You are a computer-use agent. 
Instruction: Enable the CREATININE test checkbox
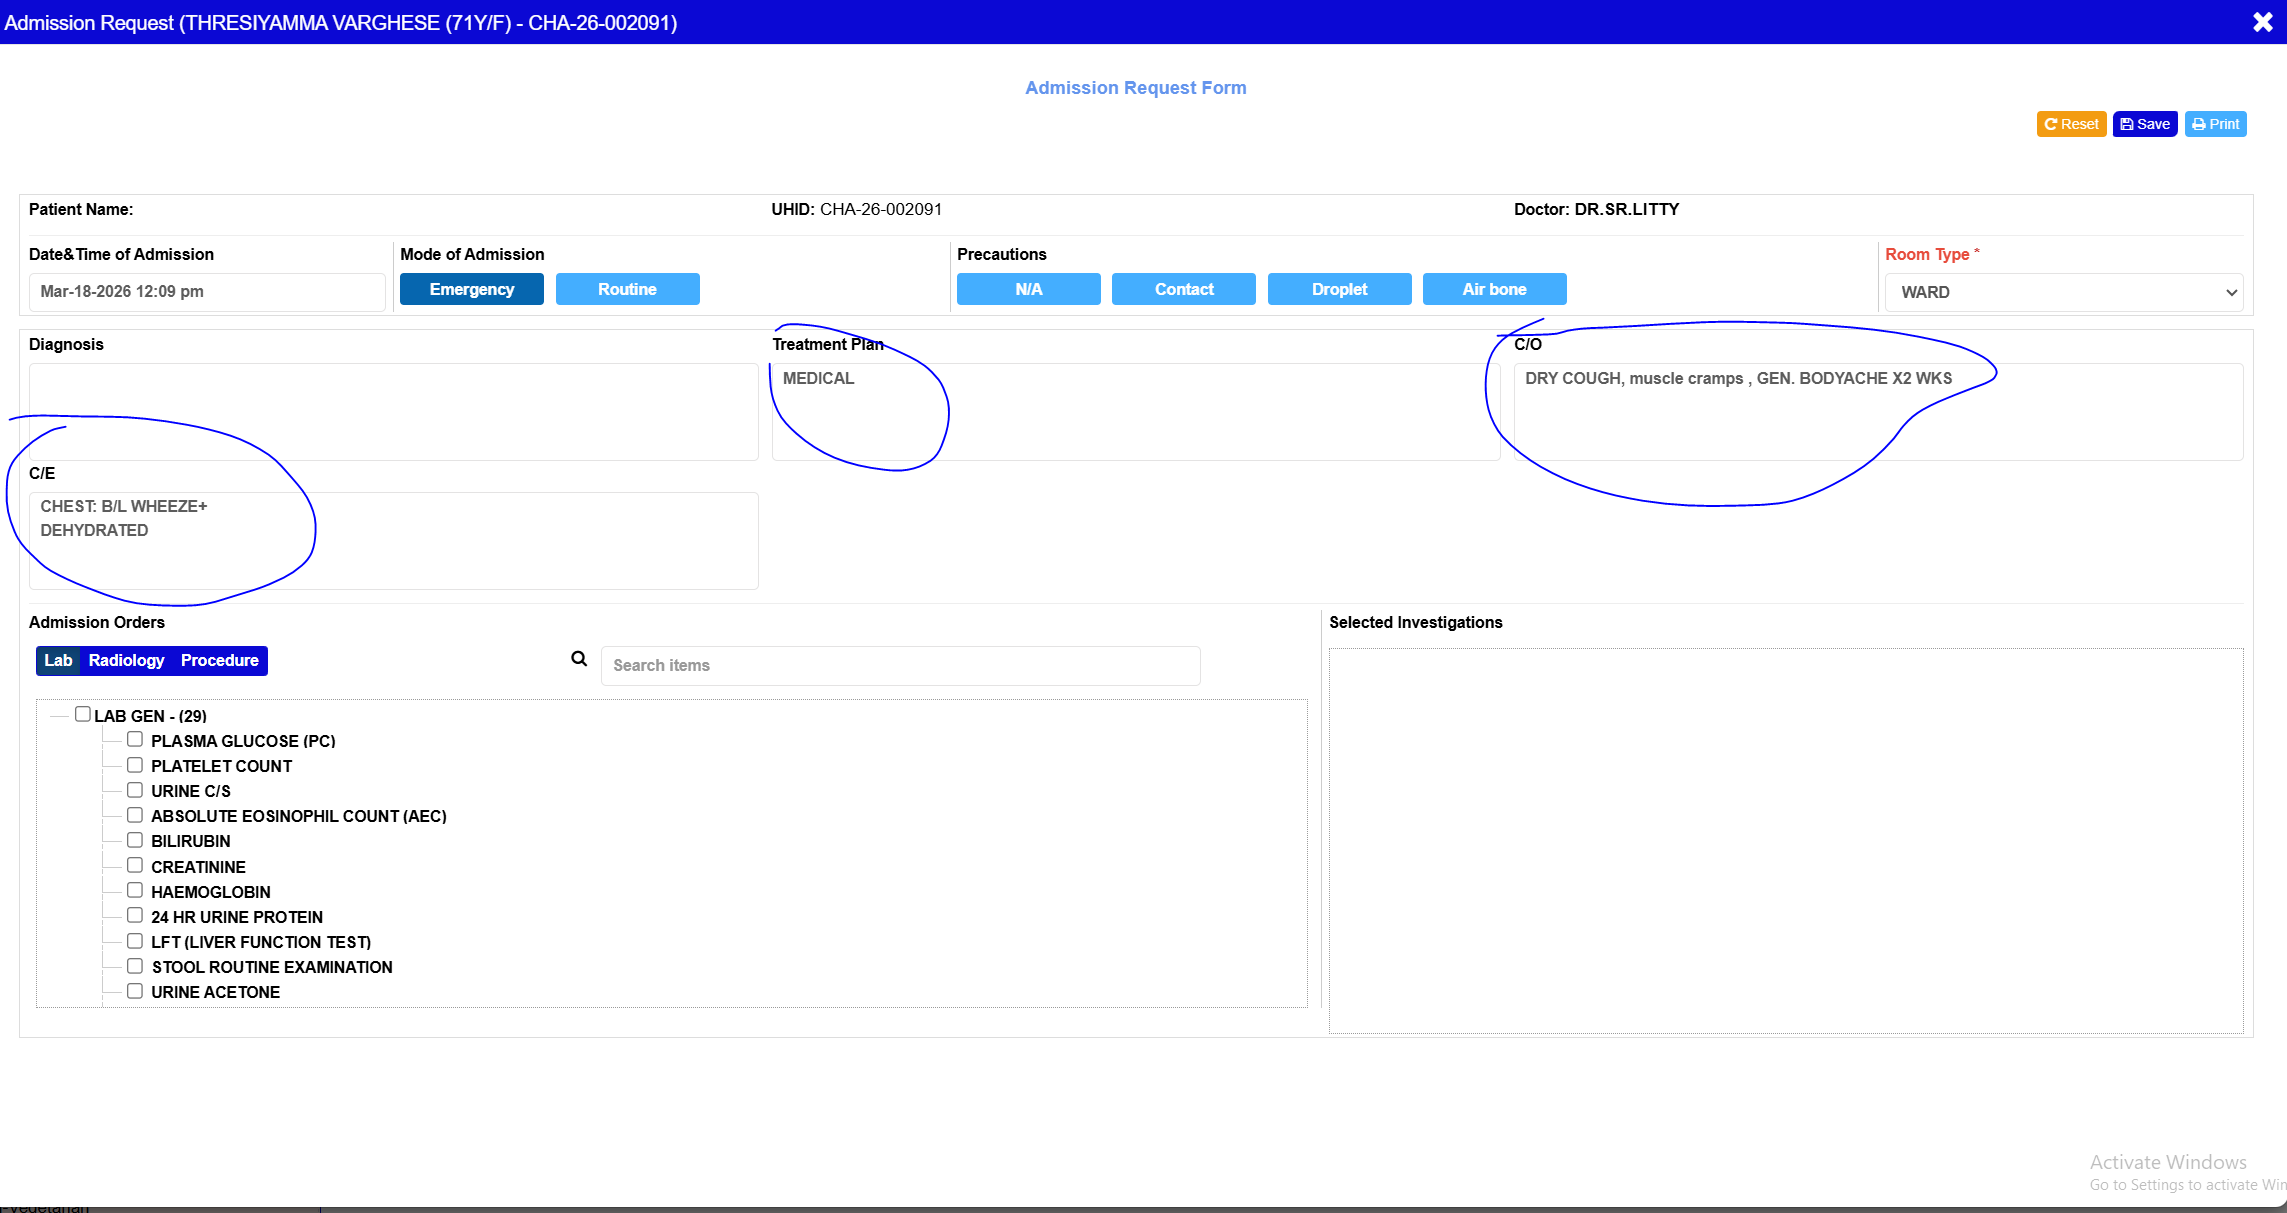[135, 866]
